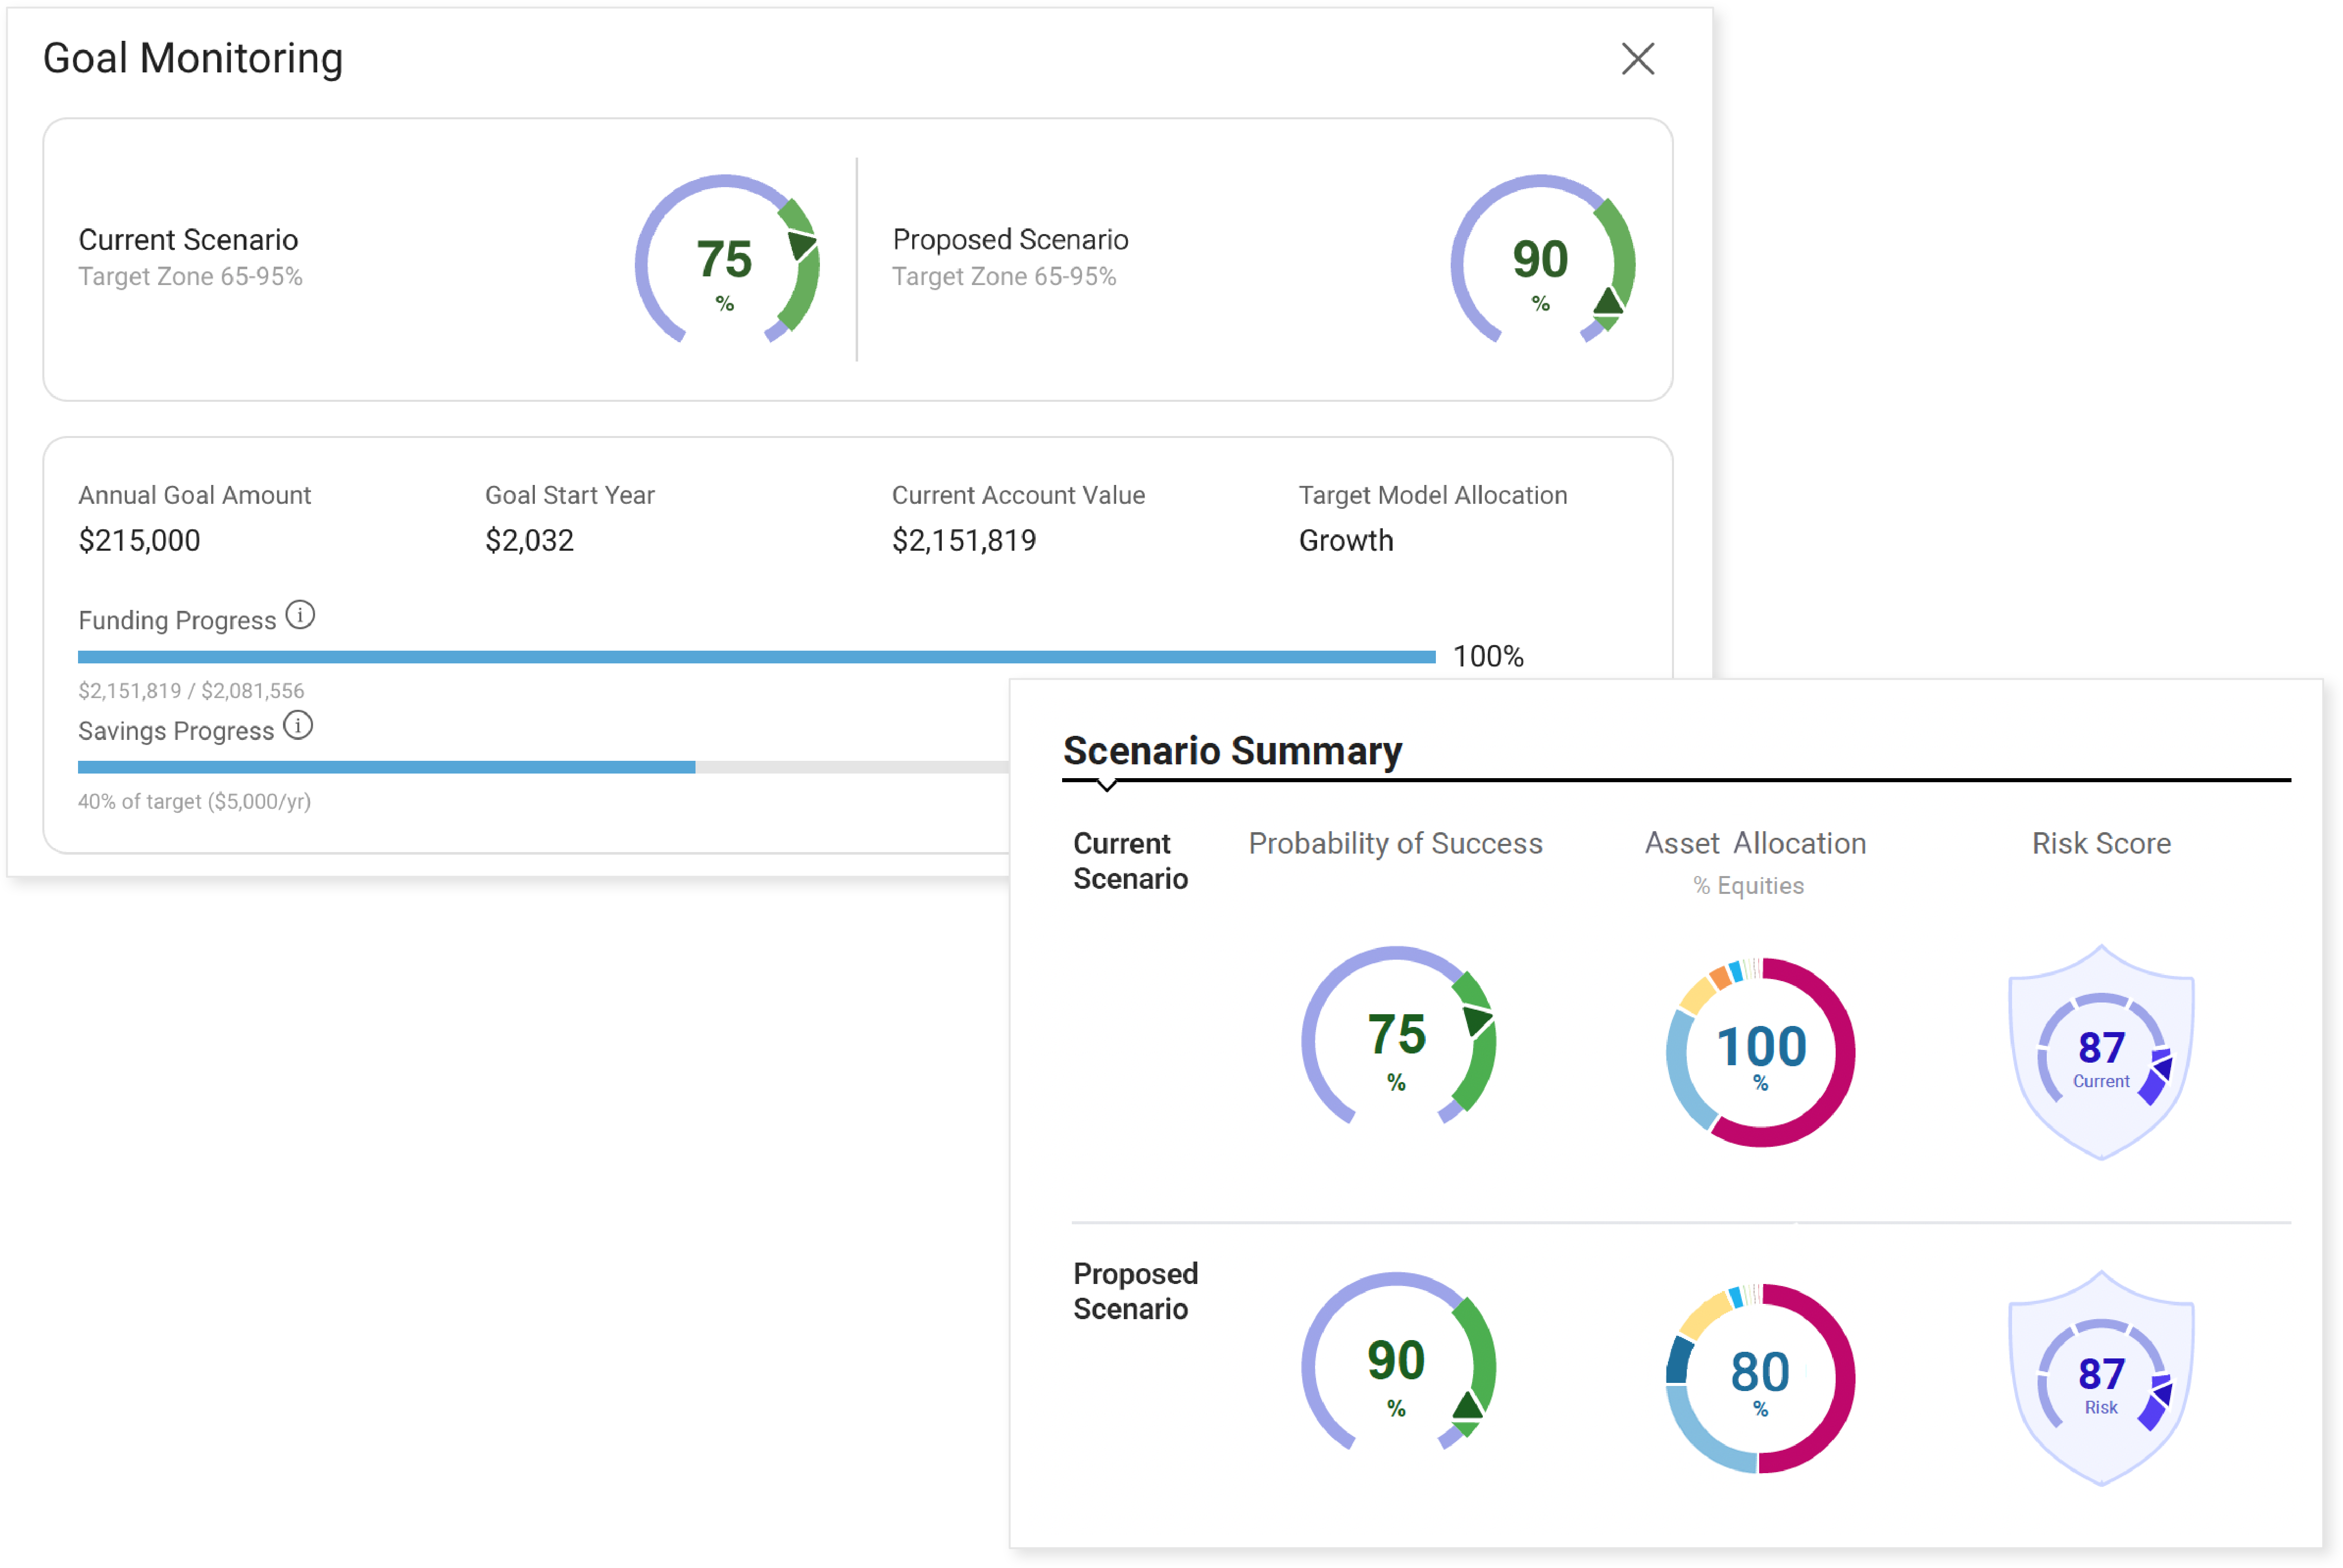This screenshot has width=2343, height=1568.
Task: Select the 87 Current risk score shield
Action: [x=2101, y=1052]
